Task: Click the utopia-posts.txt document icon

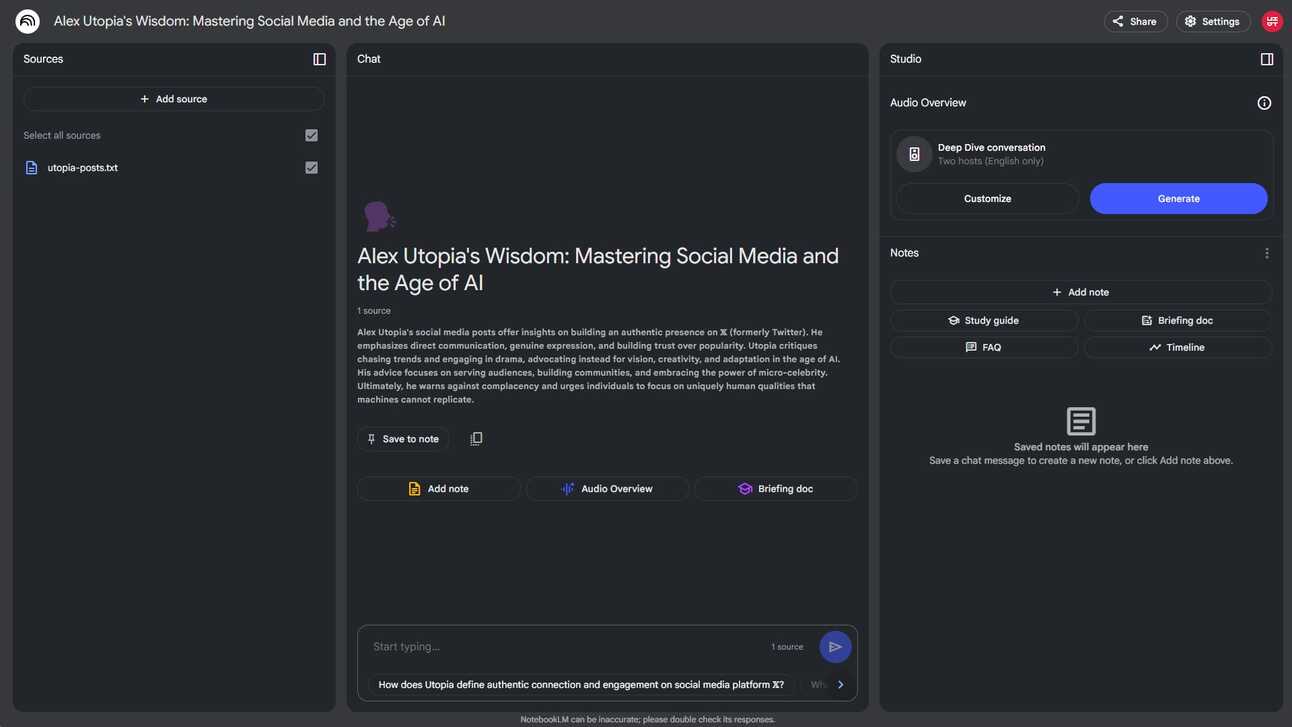Action: pos(31,168)
